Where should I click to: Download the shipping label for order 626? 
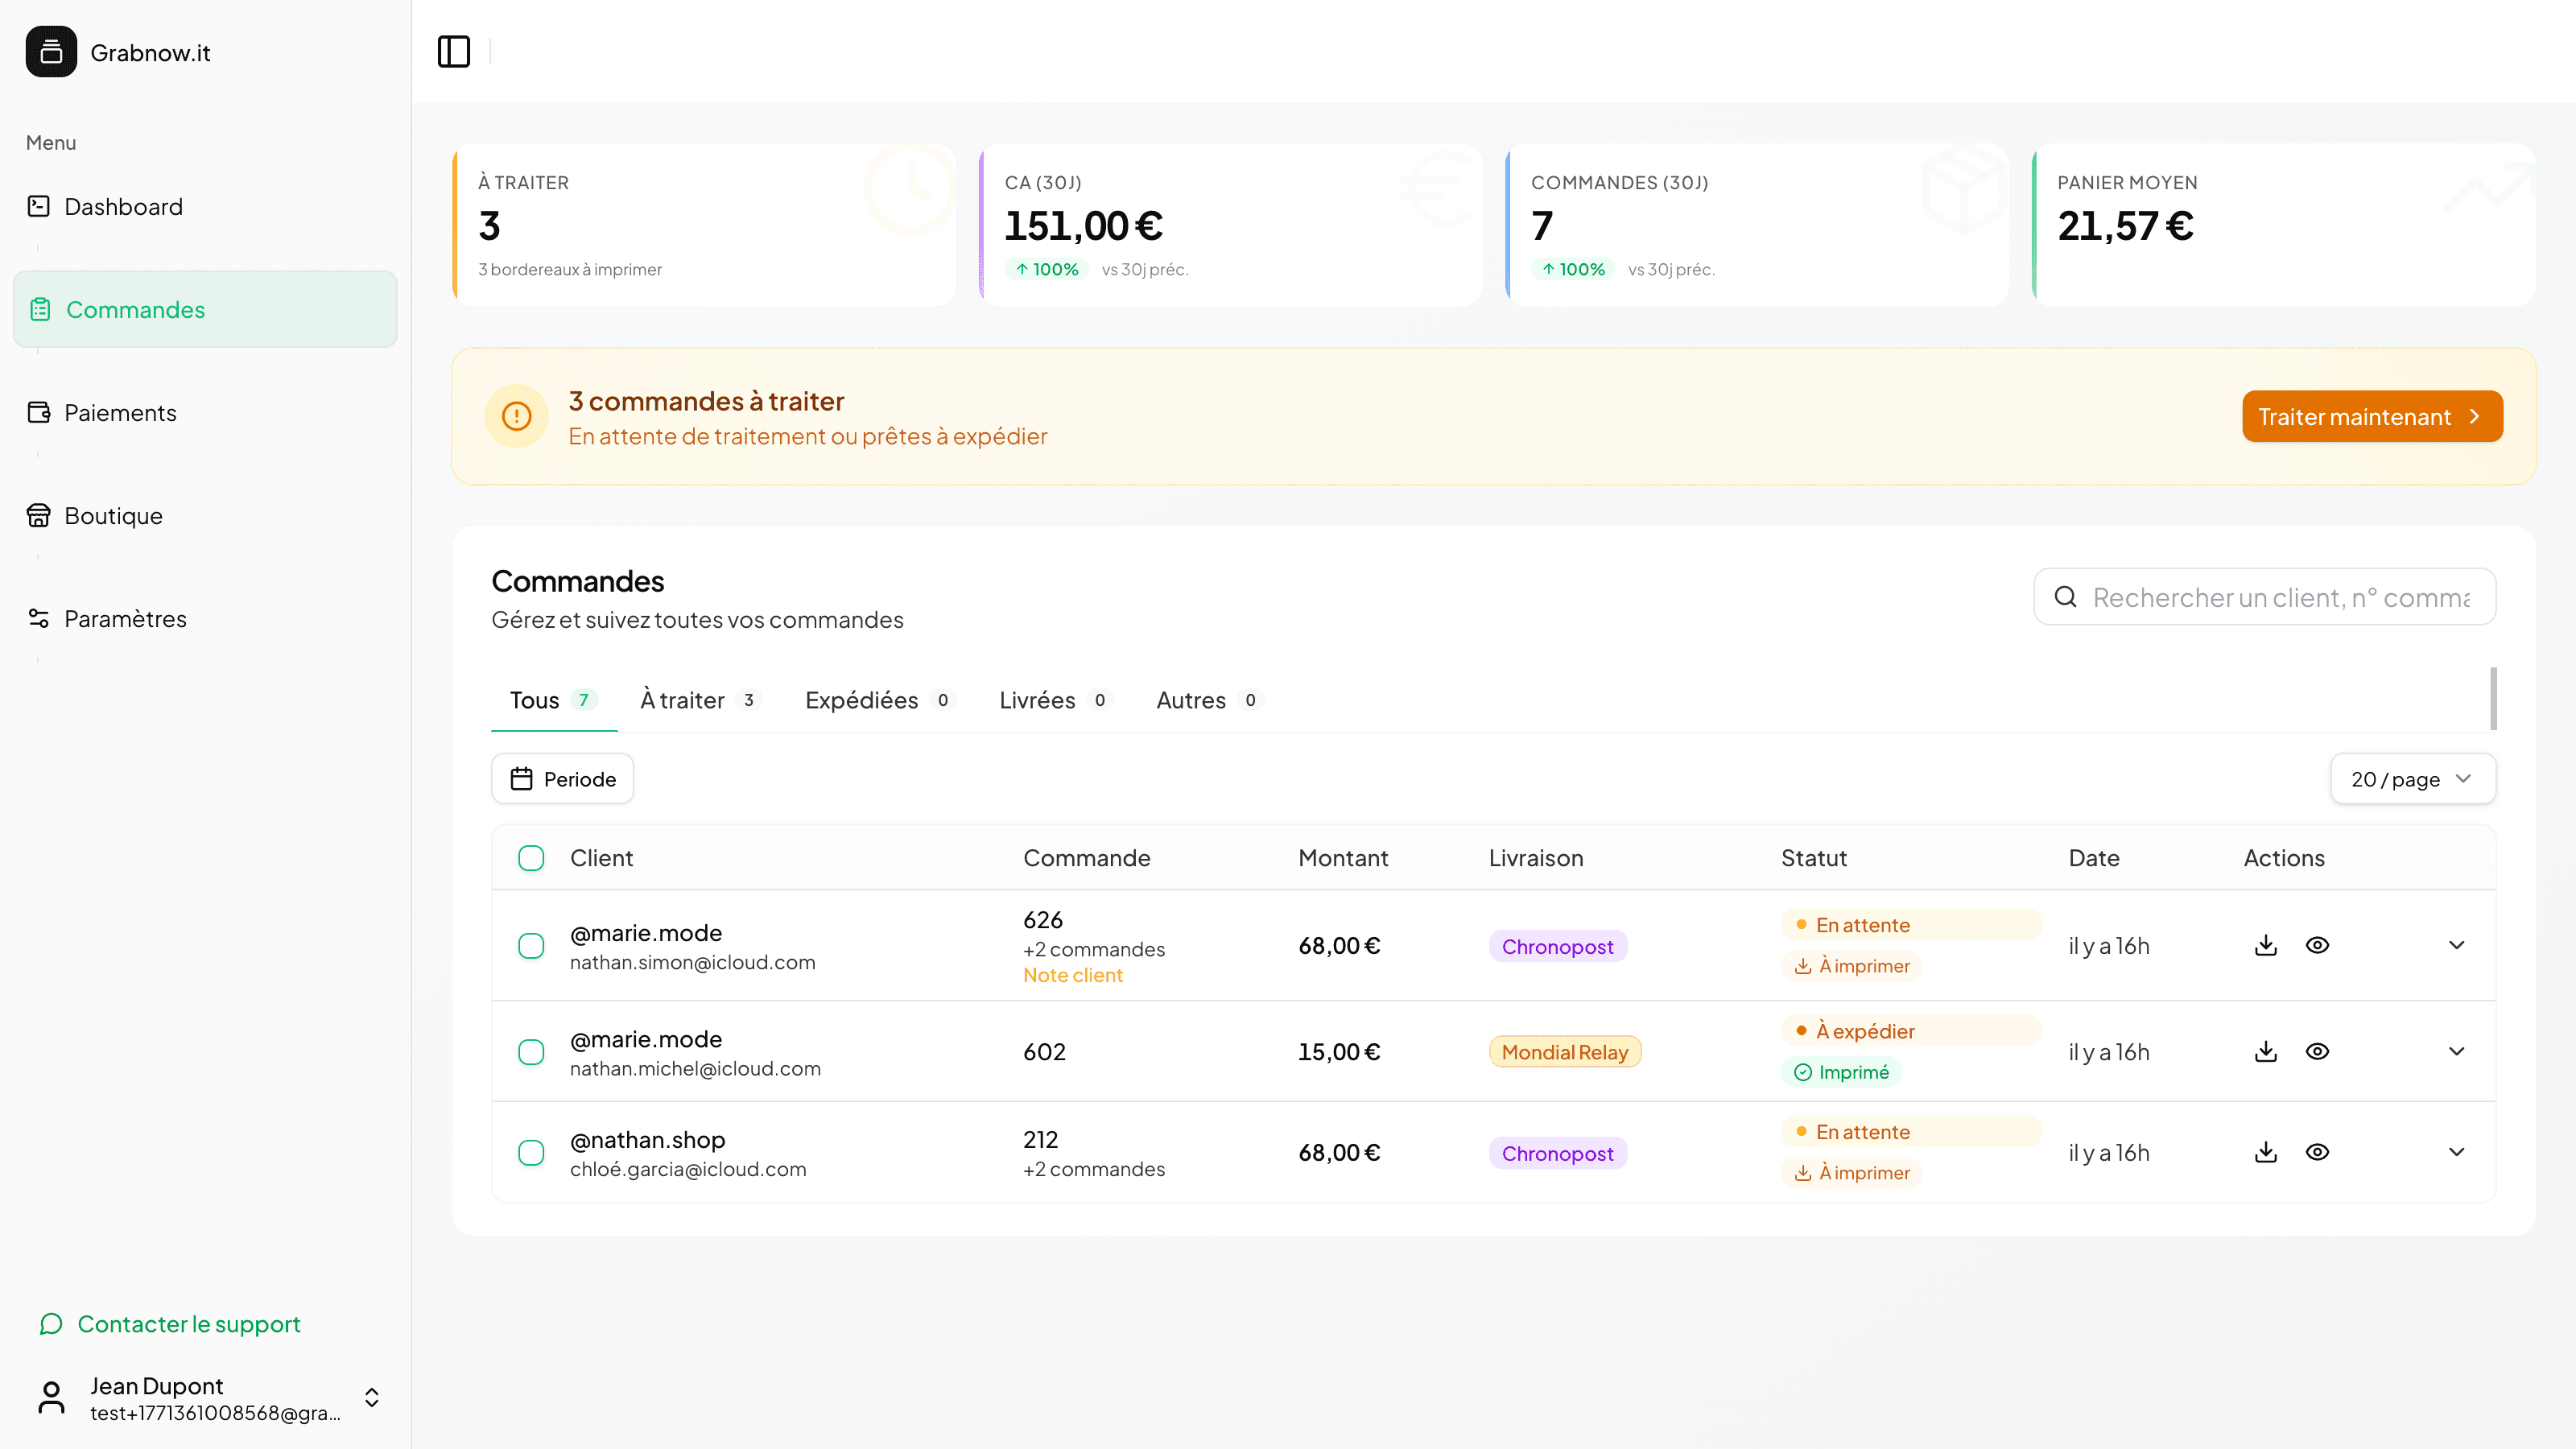2267,945
